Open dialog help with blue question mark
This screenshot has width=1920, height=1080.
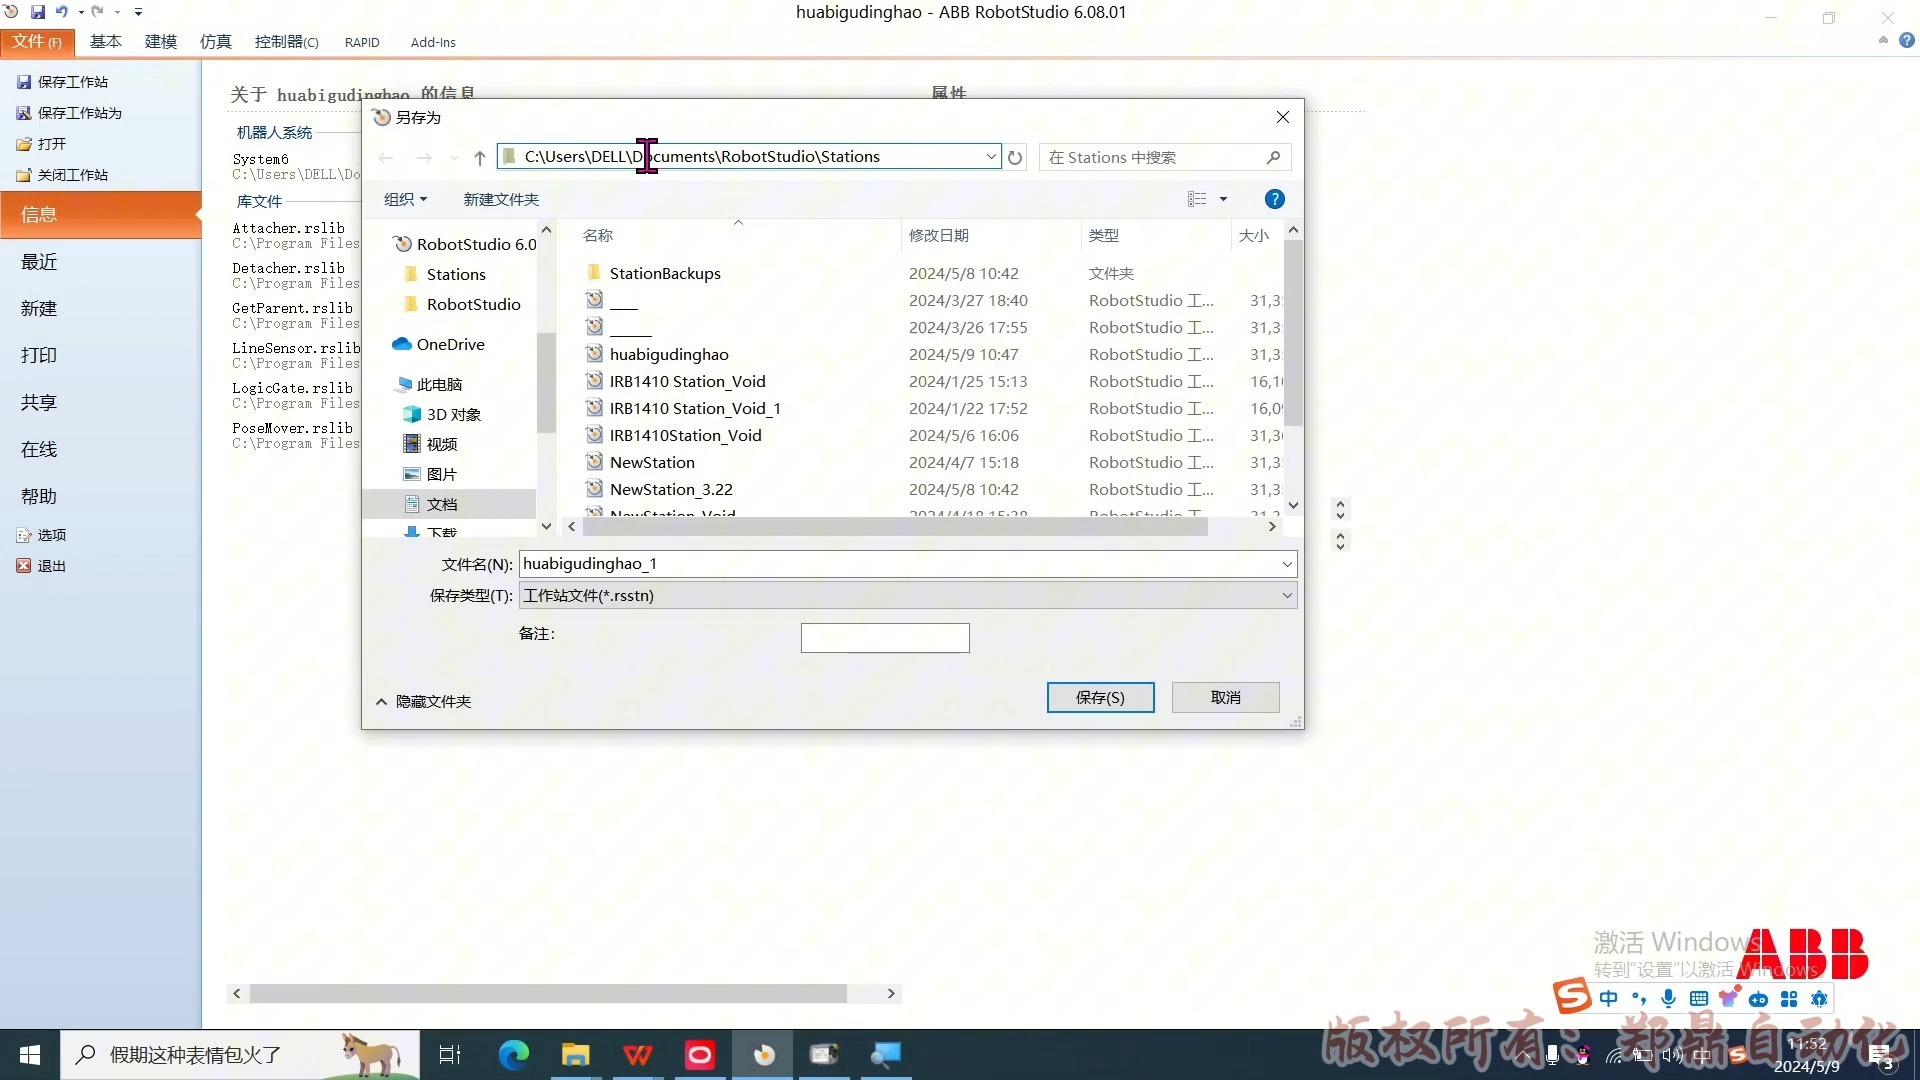pos(1274,199)
